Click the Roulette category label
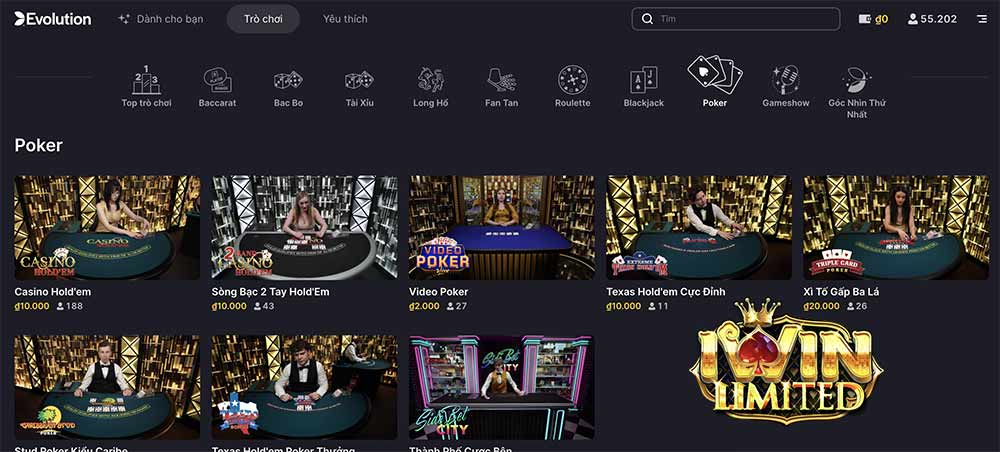Image resolution: width=1000 pixels, height=452 pixels. (573, 103)
